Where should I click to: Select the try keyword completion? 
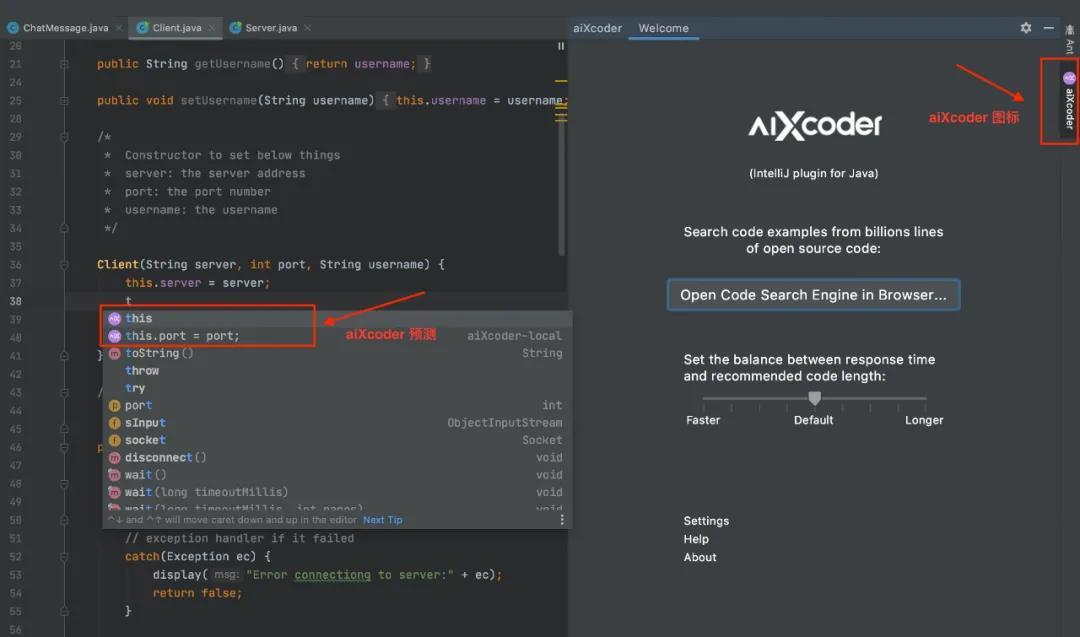pos(337,388)
